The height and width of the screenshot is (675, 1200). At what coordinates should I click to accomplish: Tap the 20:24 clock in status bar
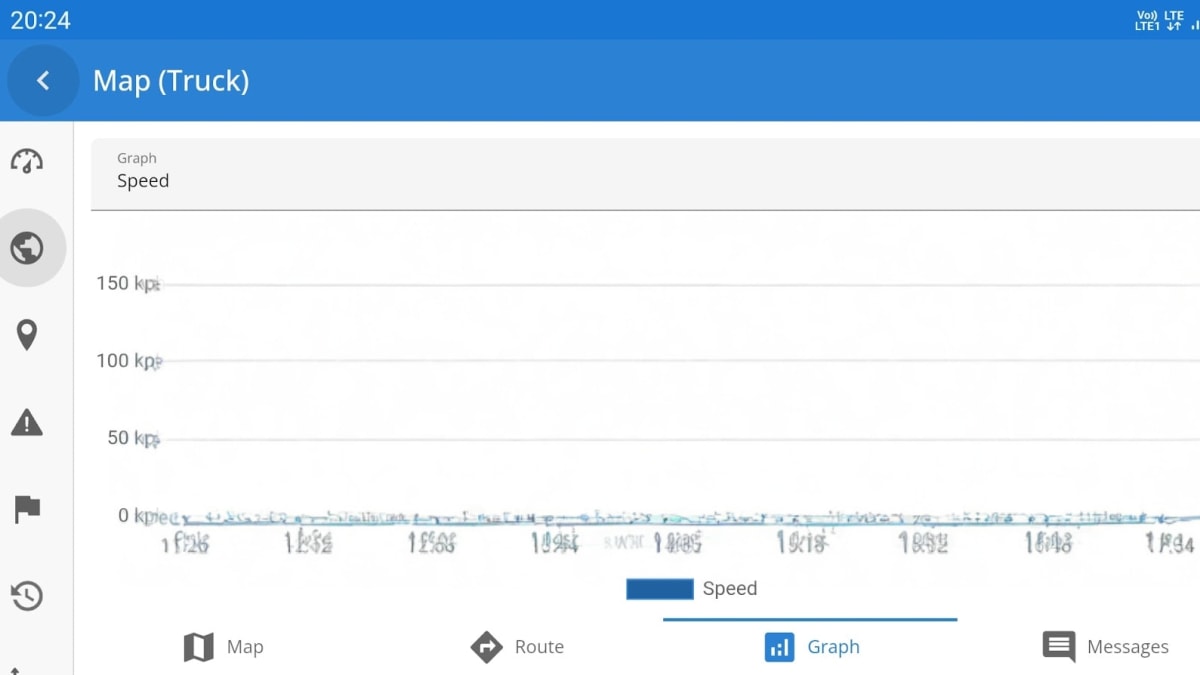pos(41,20)
